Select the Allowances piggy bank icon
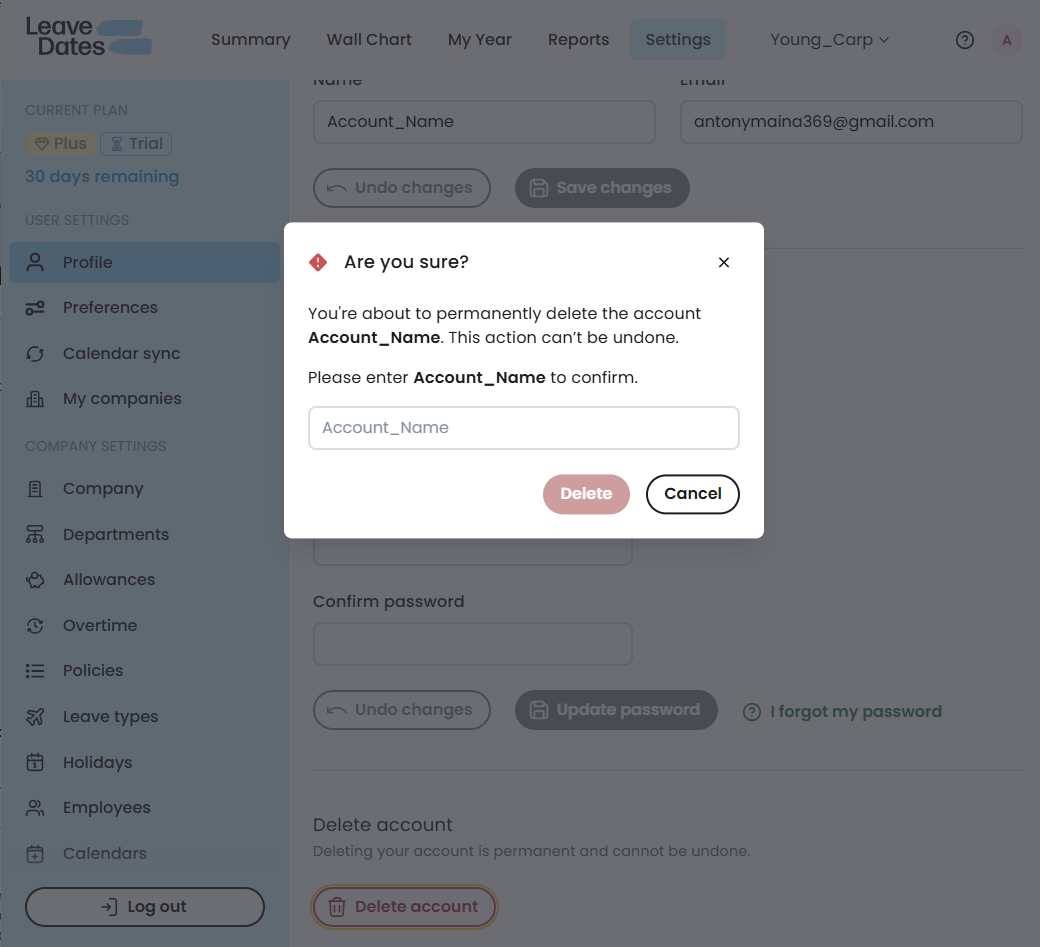1040x947 pixels. tap(35, 580)
